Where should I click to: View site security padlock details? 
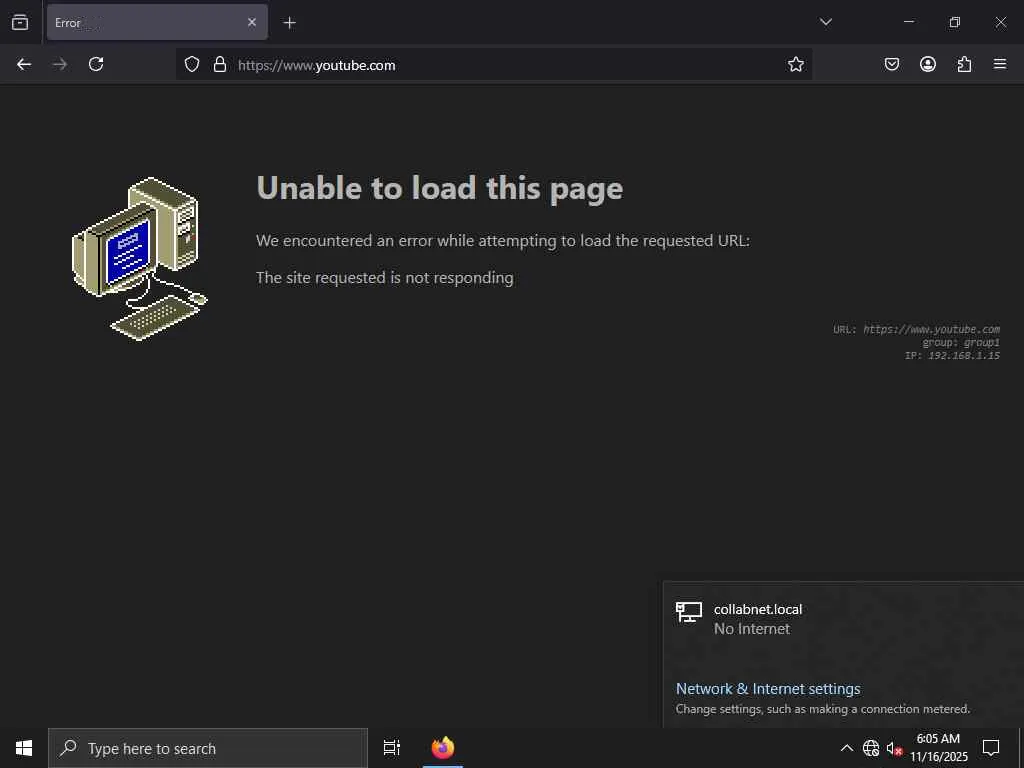tap(220, 64)
